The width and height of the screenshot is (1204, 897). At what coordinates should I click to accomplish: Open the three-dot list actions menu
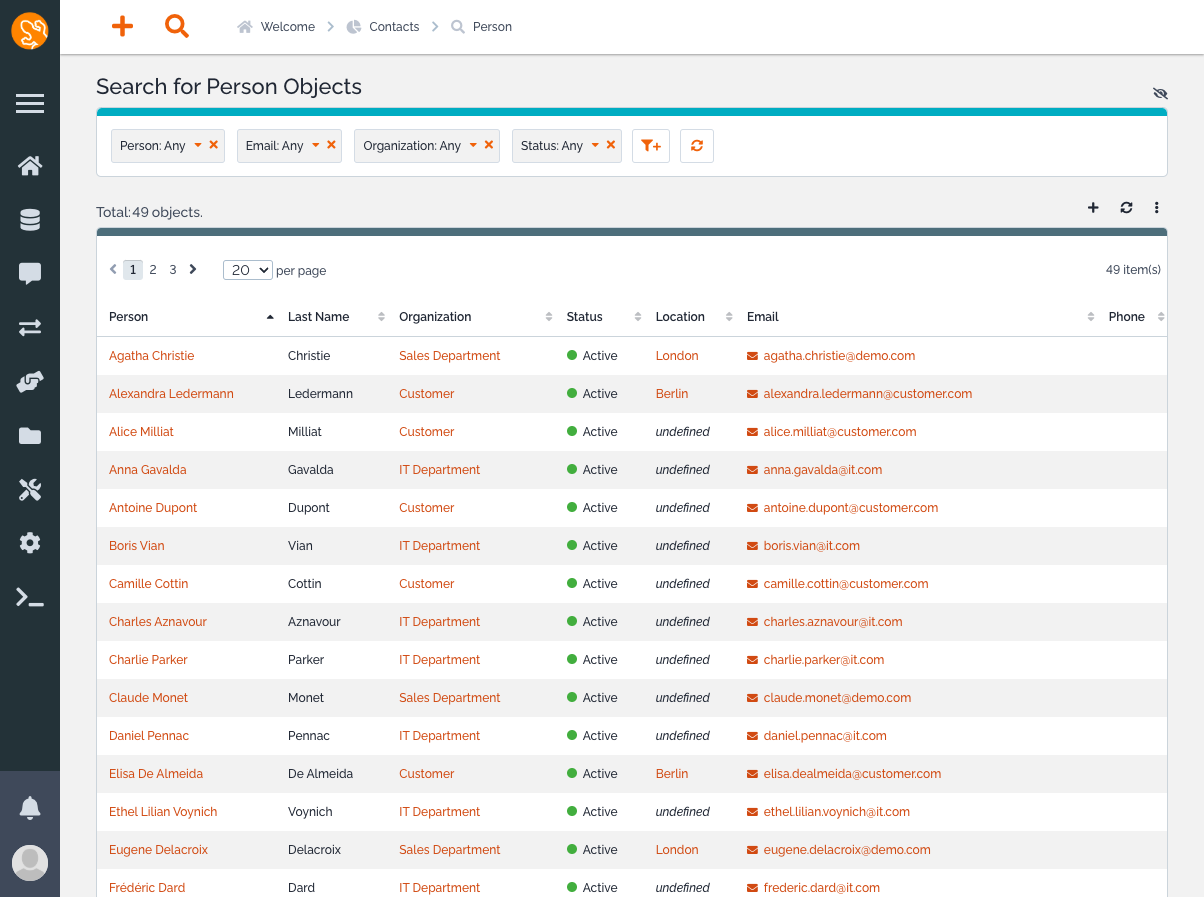[1157, 208]
